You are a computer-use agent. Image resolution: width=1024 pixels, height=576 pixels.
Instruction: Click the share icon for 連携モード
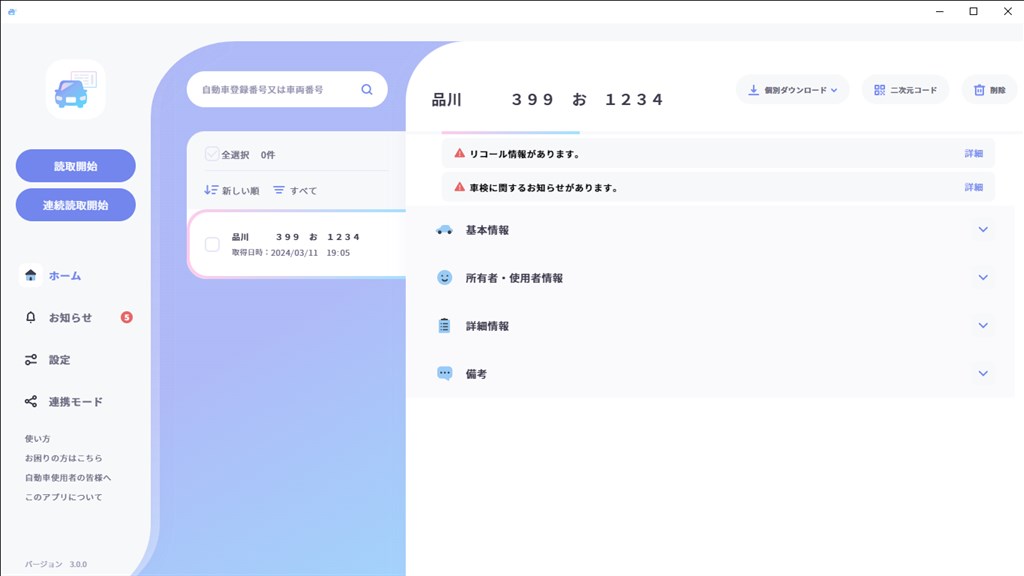click(31, 402)
